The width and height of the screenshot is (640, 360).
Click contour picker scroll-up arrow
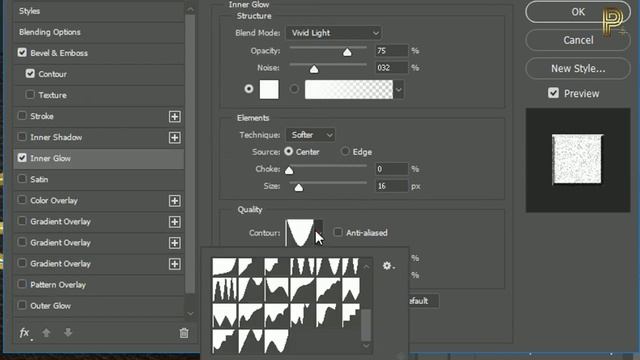pyautogui.click(x=366, y=267)
